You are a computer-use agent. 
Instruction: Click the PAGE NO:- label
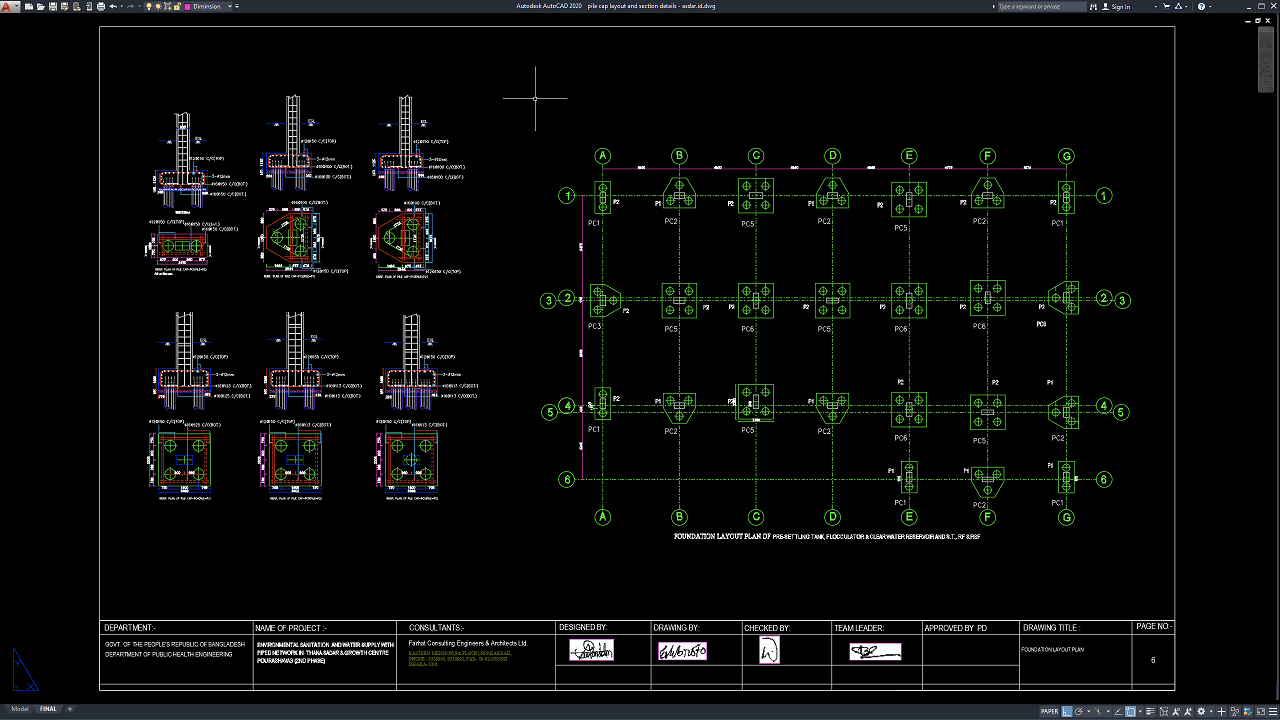tap(1153, 626)
